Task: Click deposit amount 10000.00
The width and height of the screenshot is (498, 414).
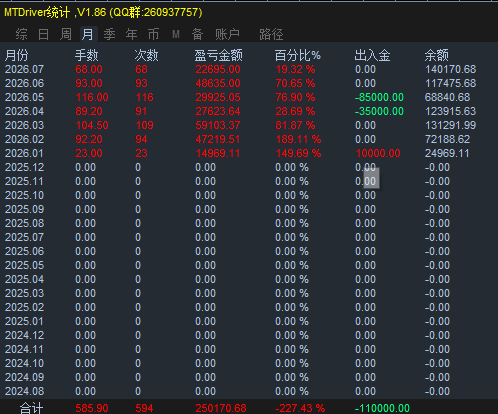Action: coord(378,153)
